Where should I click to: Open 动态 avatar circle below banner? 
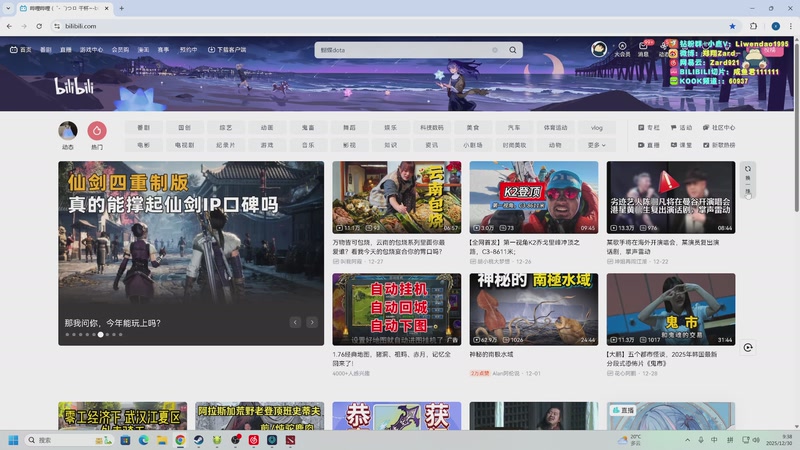coord(68,131)
